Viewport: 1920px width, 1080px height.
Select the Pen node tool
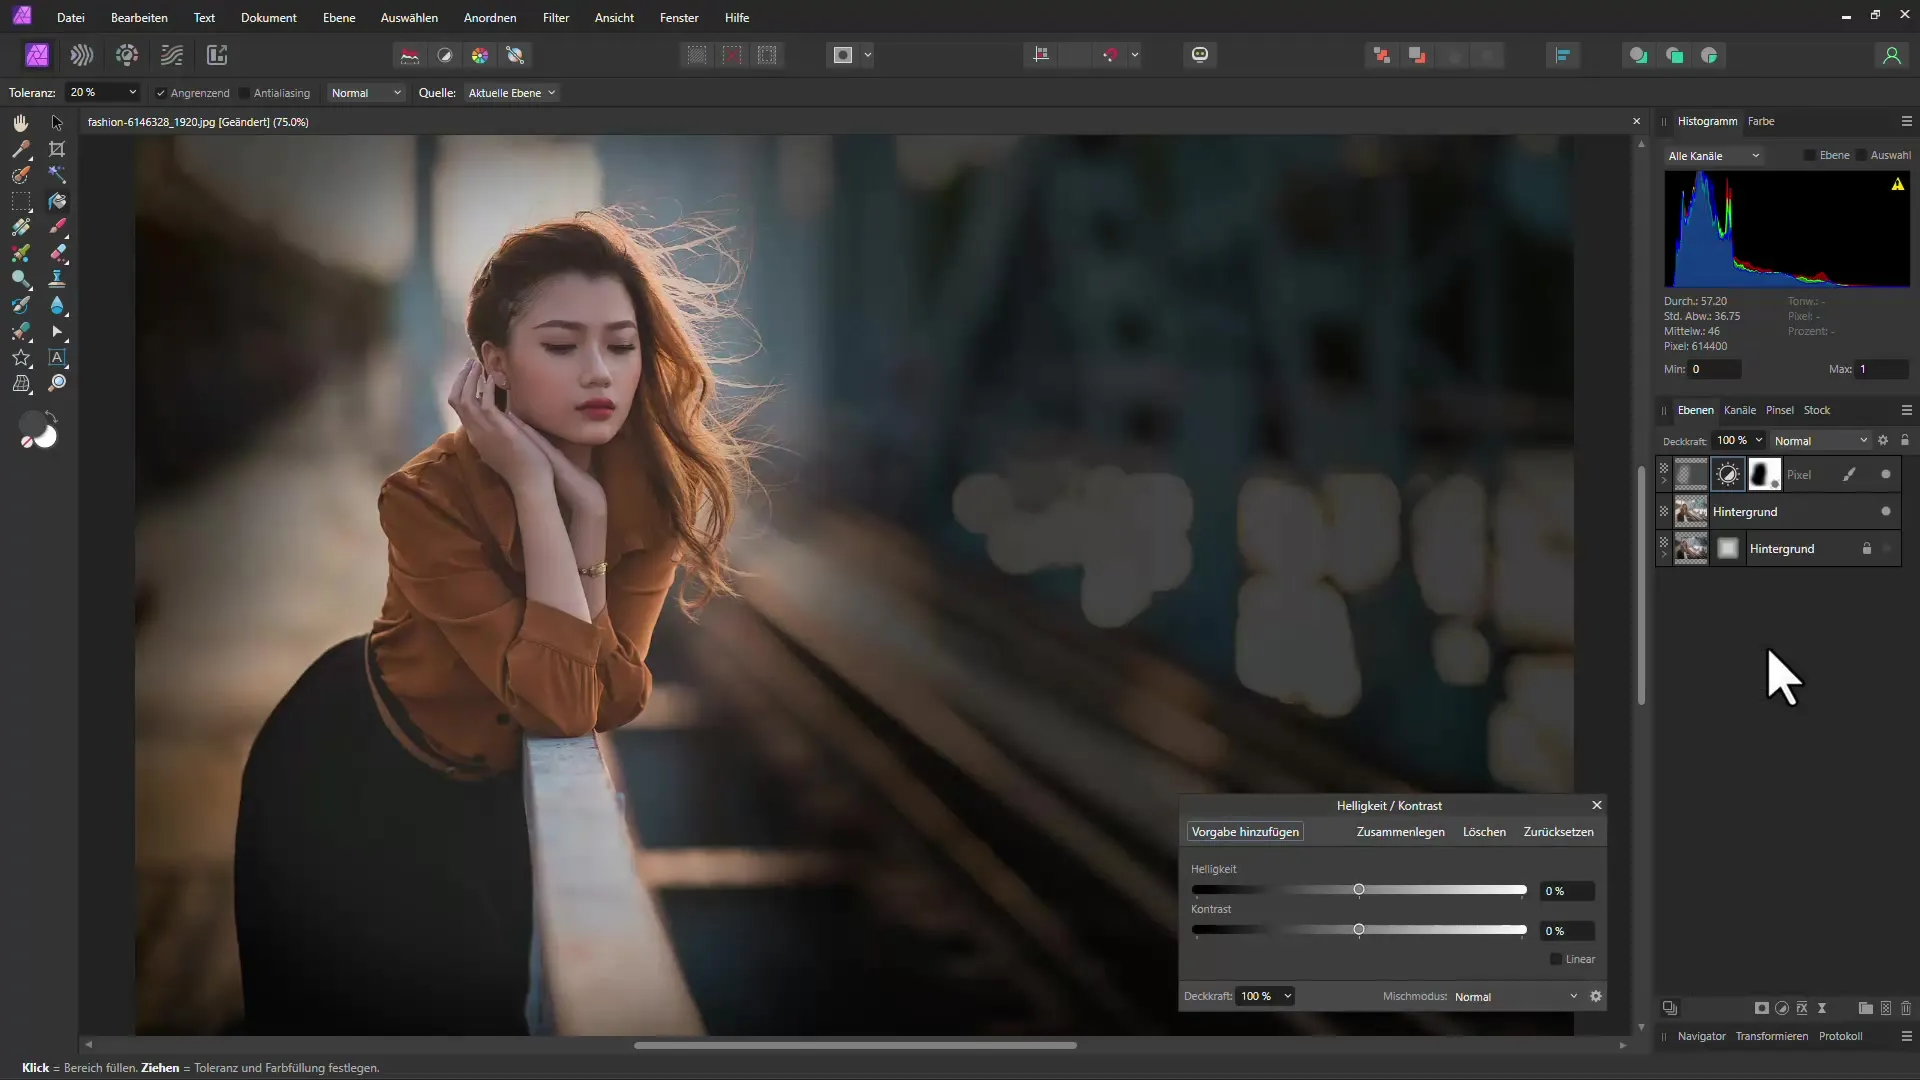click(x=57, y=331)
